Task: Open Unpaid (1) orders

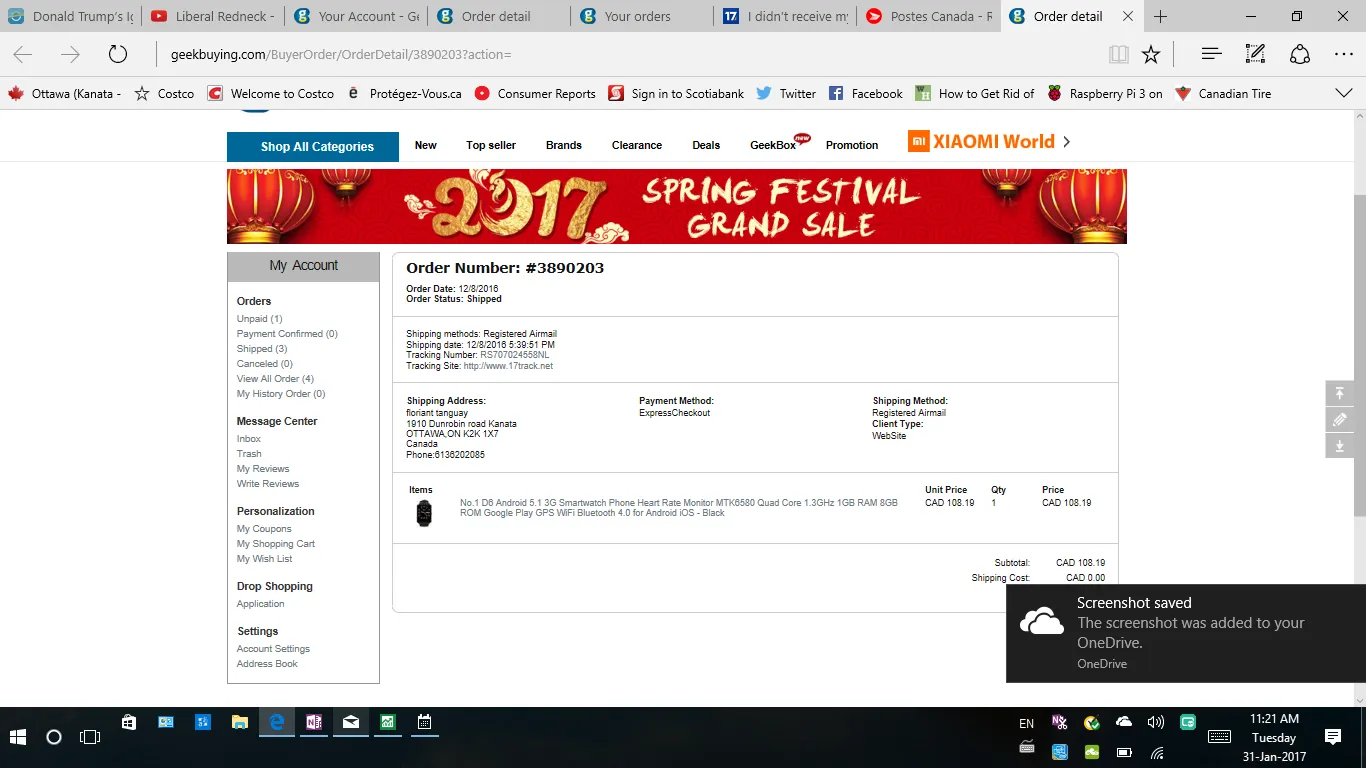Action: pos(259,319)
